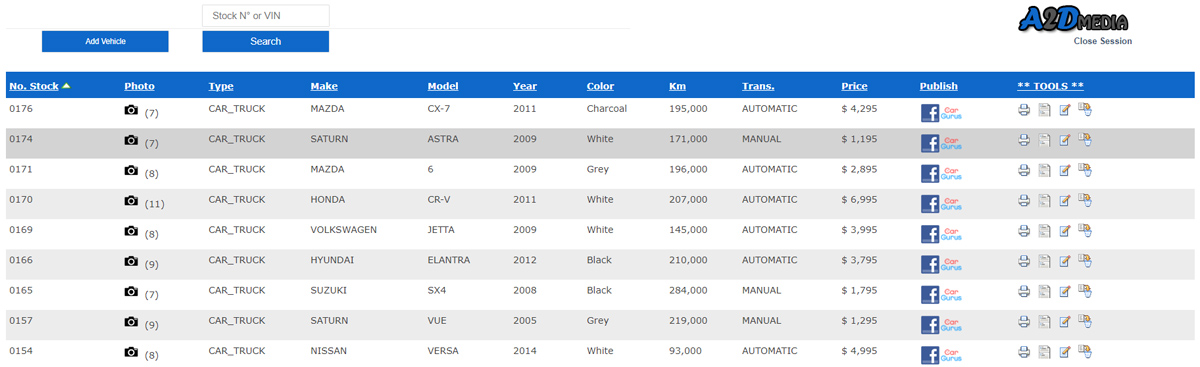Screen dimensions: 1200x367
Task: Open camera photo icon for stock 0166
Action: coord(131,262)
